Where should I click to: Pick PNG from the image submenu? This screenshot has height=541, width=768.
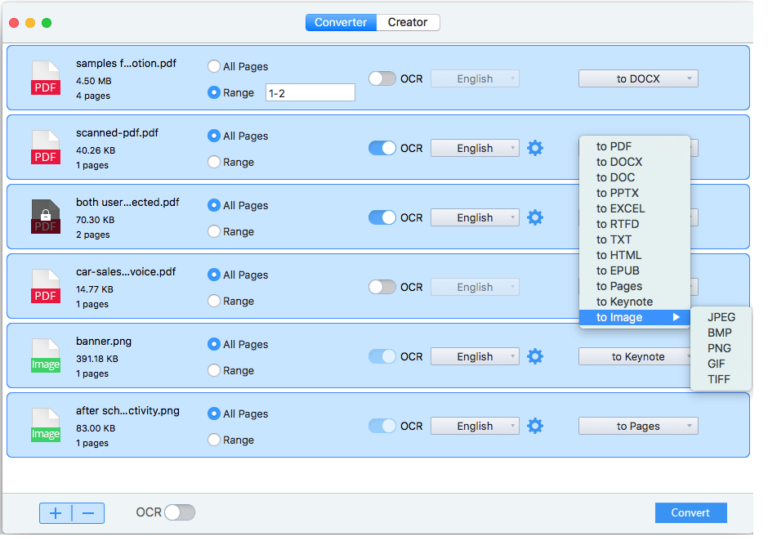[721, 348]
